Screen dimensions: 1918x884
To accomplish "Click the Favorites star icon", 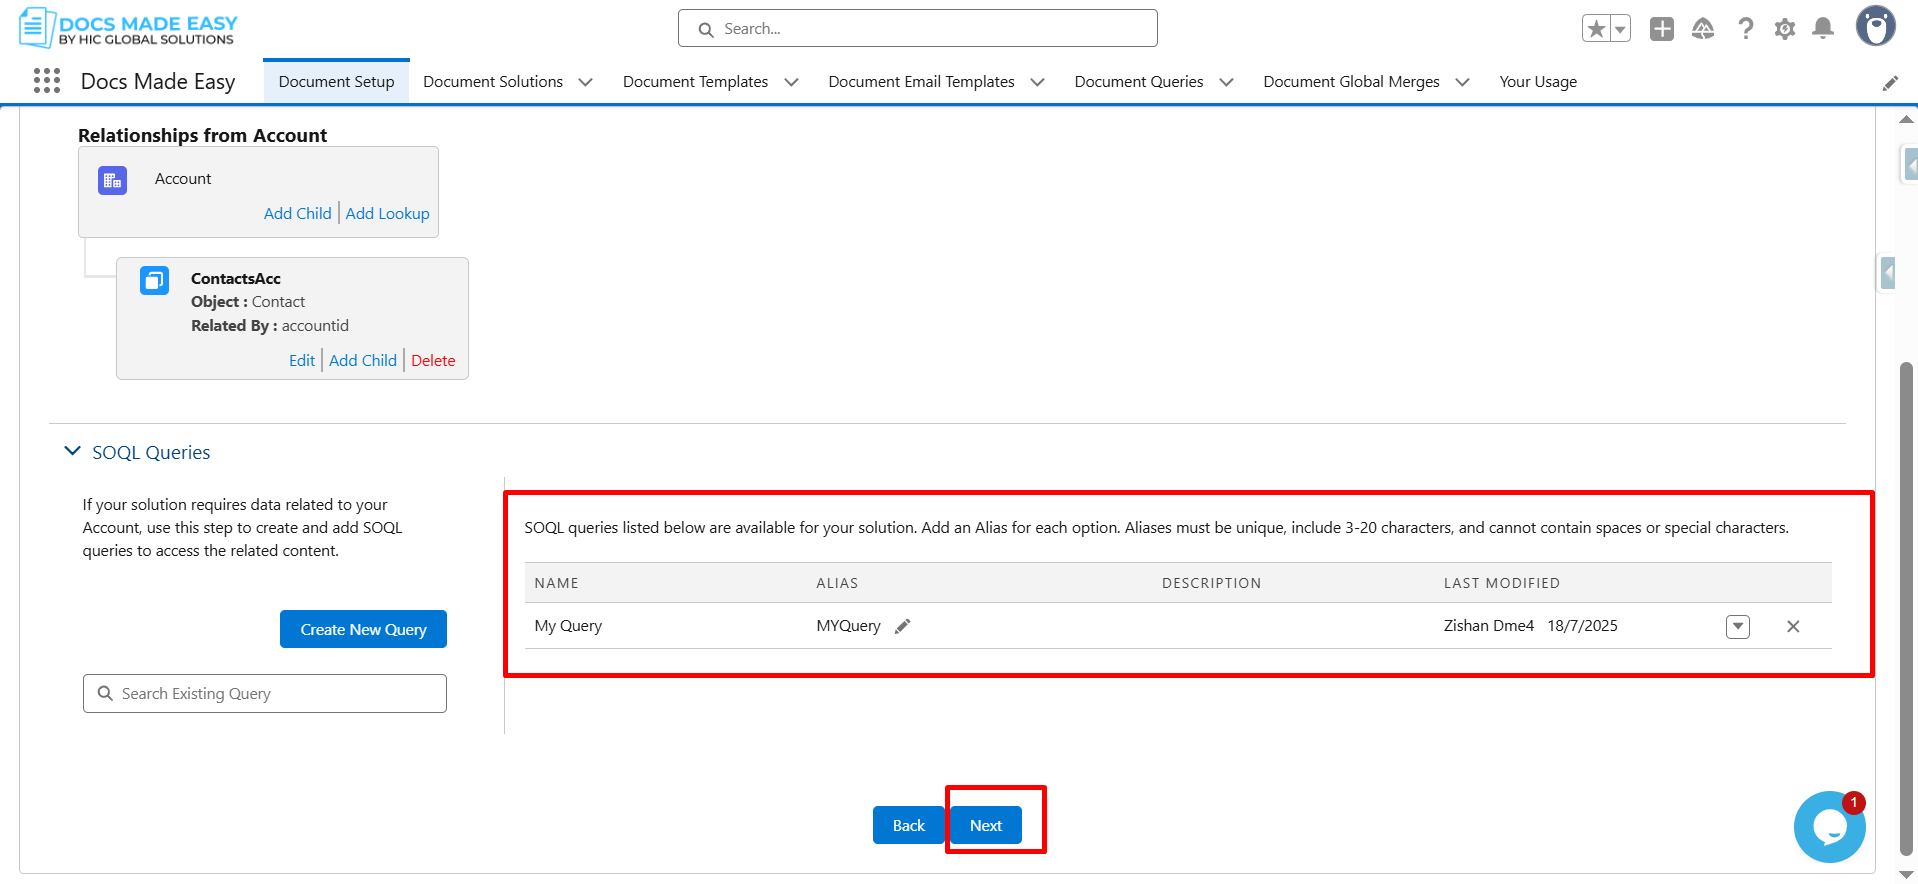I will point(1596,29).
